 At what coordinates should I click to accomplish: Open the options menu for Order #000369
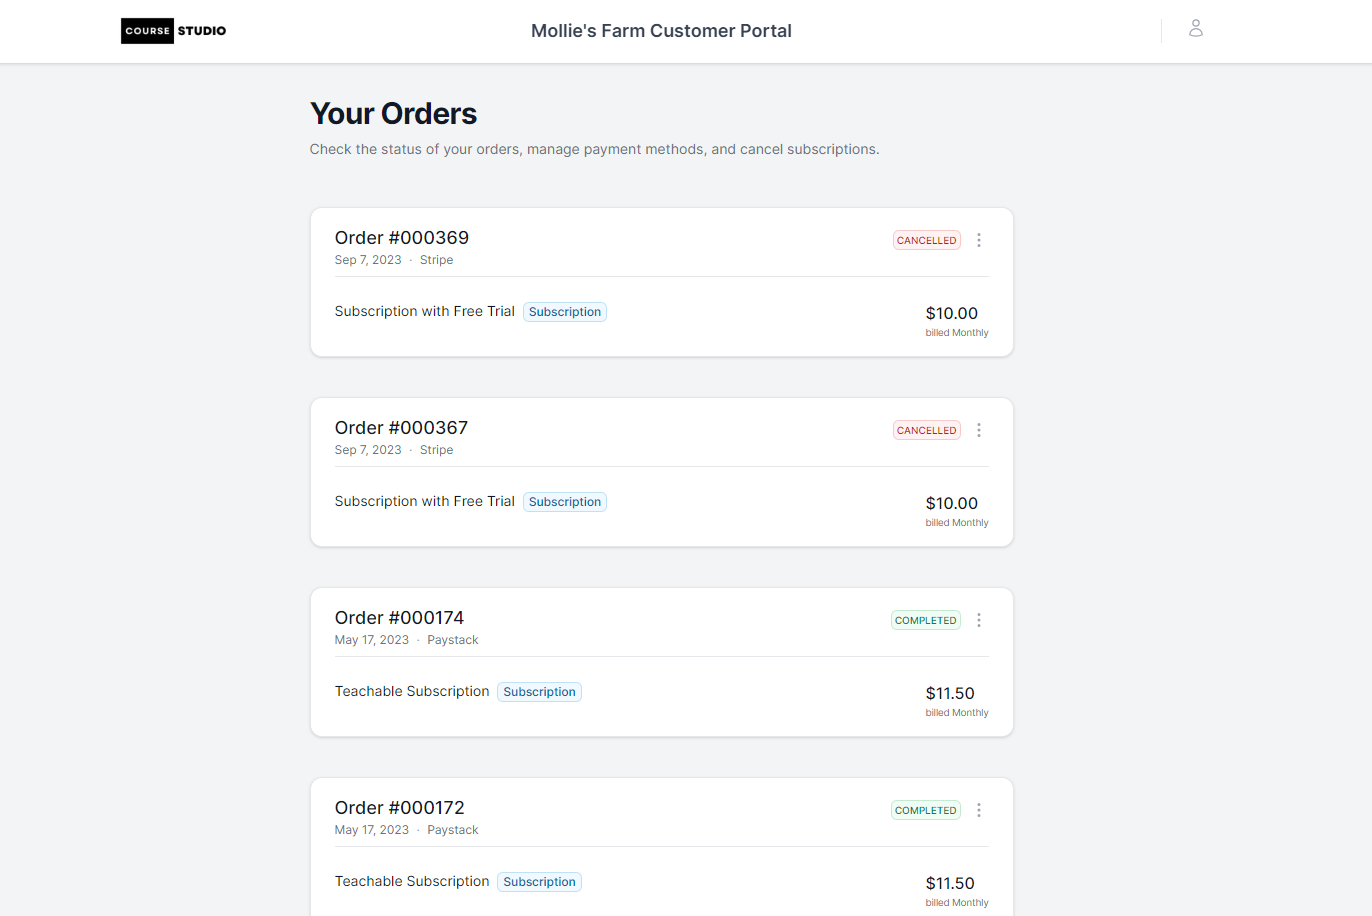point(979,240)
